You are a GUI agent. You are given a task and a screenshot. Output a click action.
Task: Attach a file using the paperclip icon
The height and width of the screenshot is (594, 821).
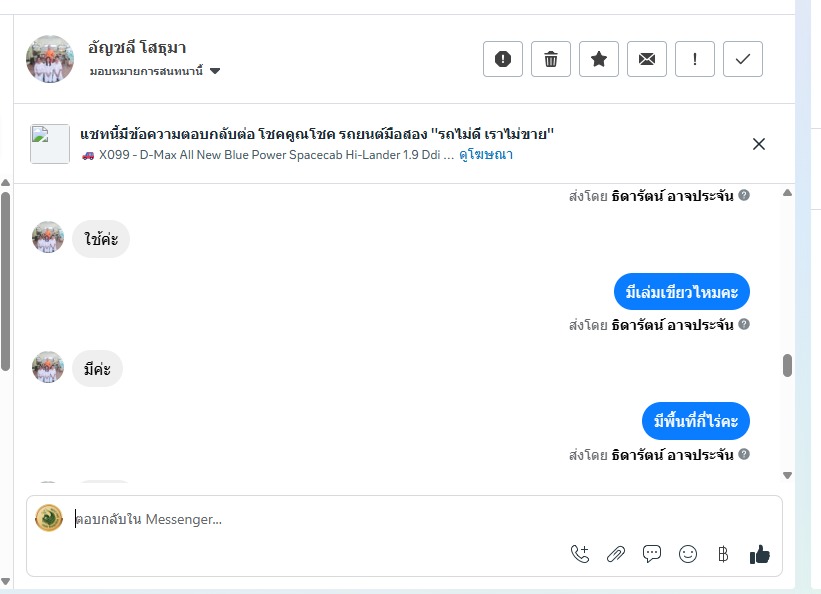616,553
